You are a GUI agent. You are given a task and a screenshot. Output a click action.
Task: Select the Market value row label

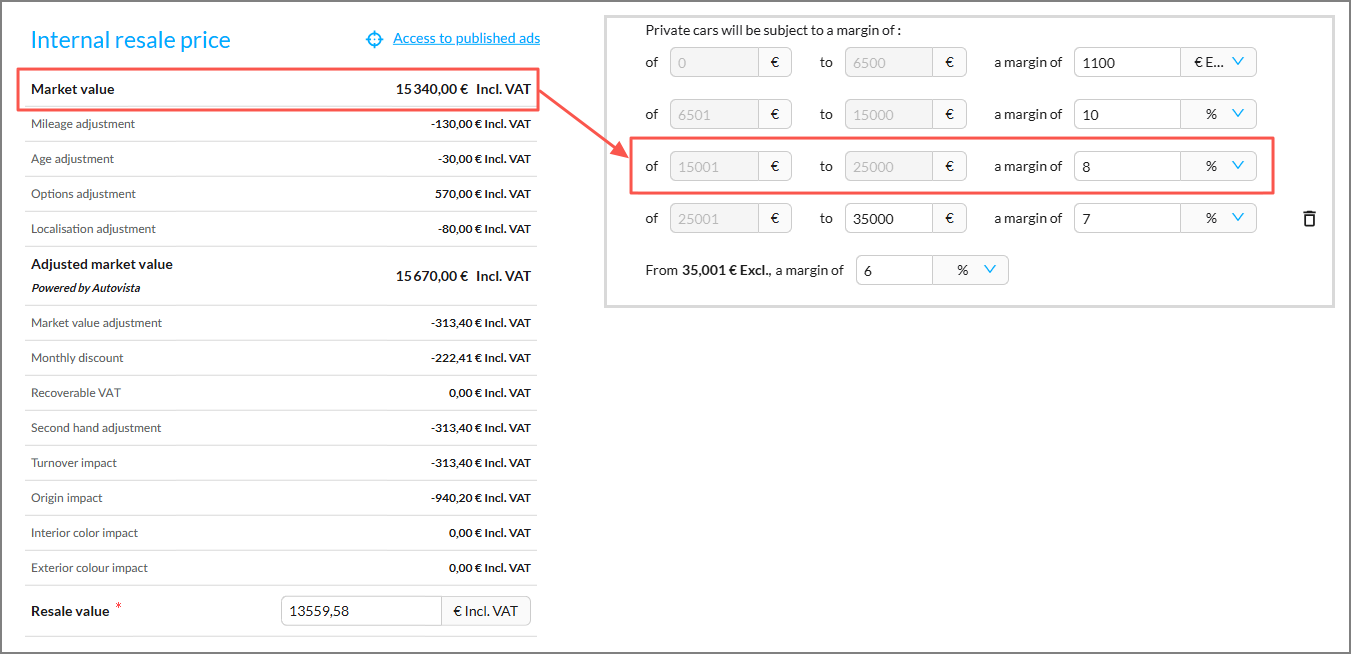(73, 89)
